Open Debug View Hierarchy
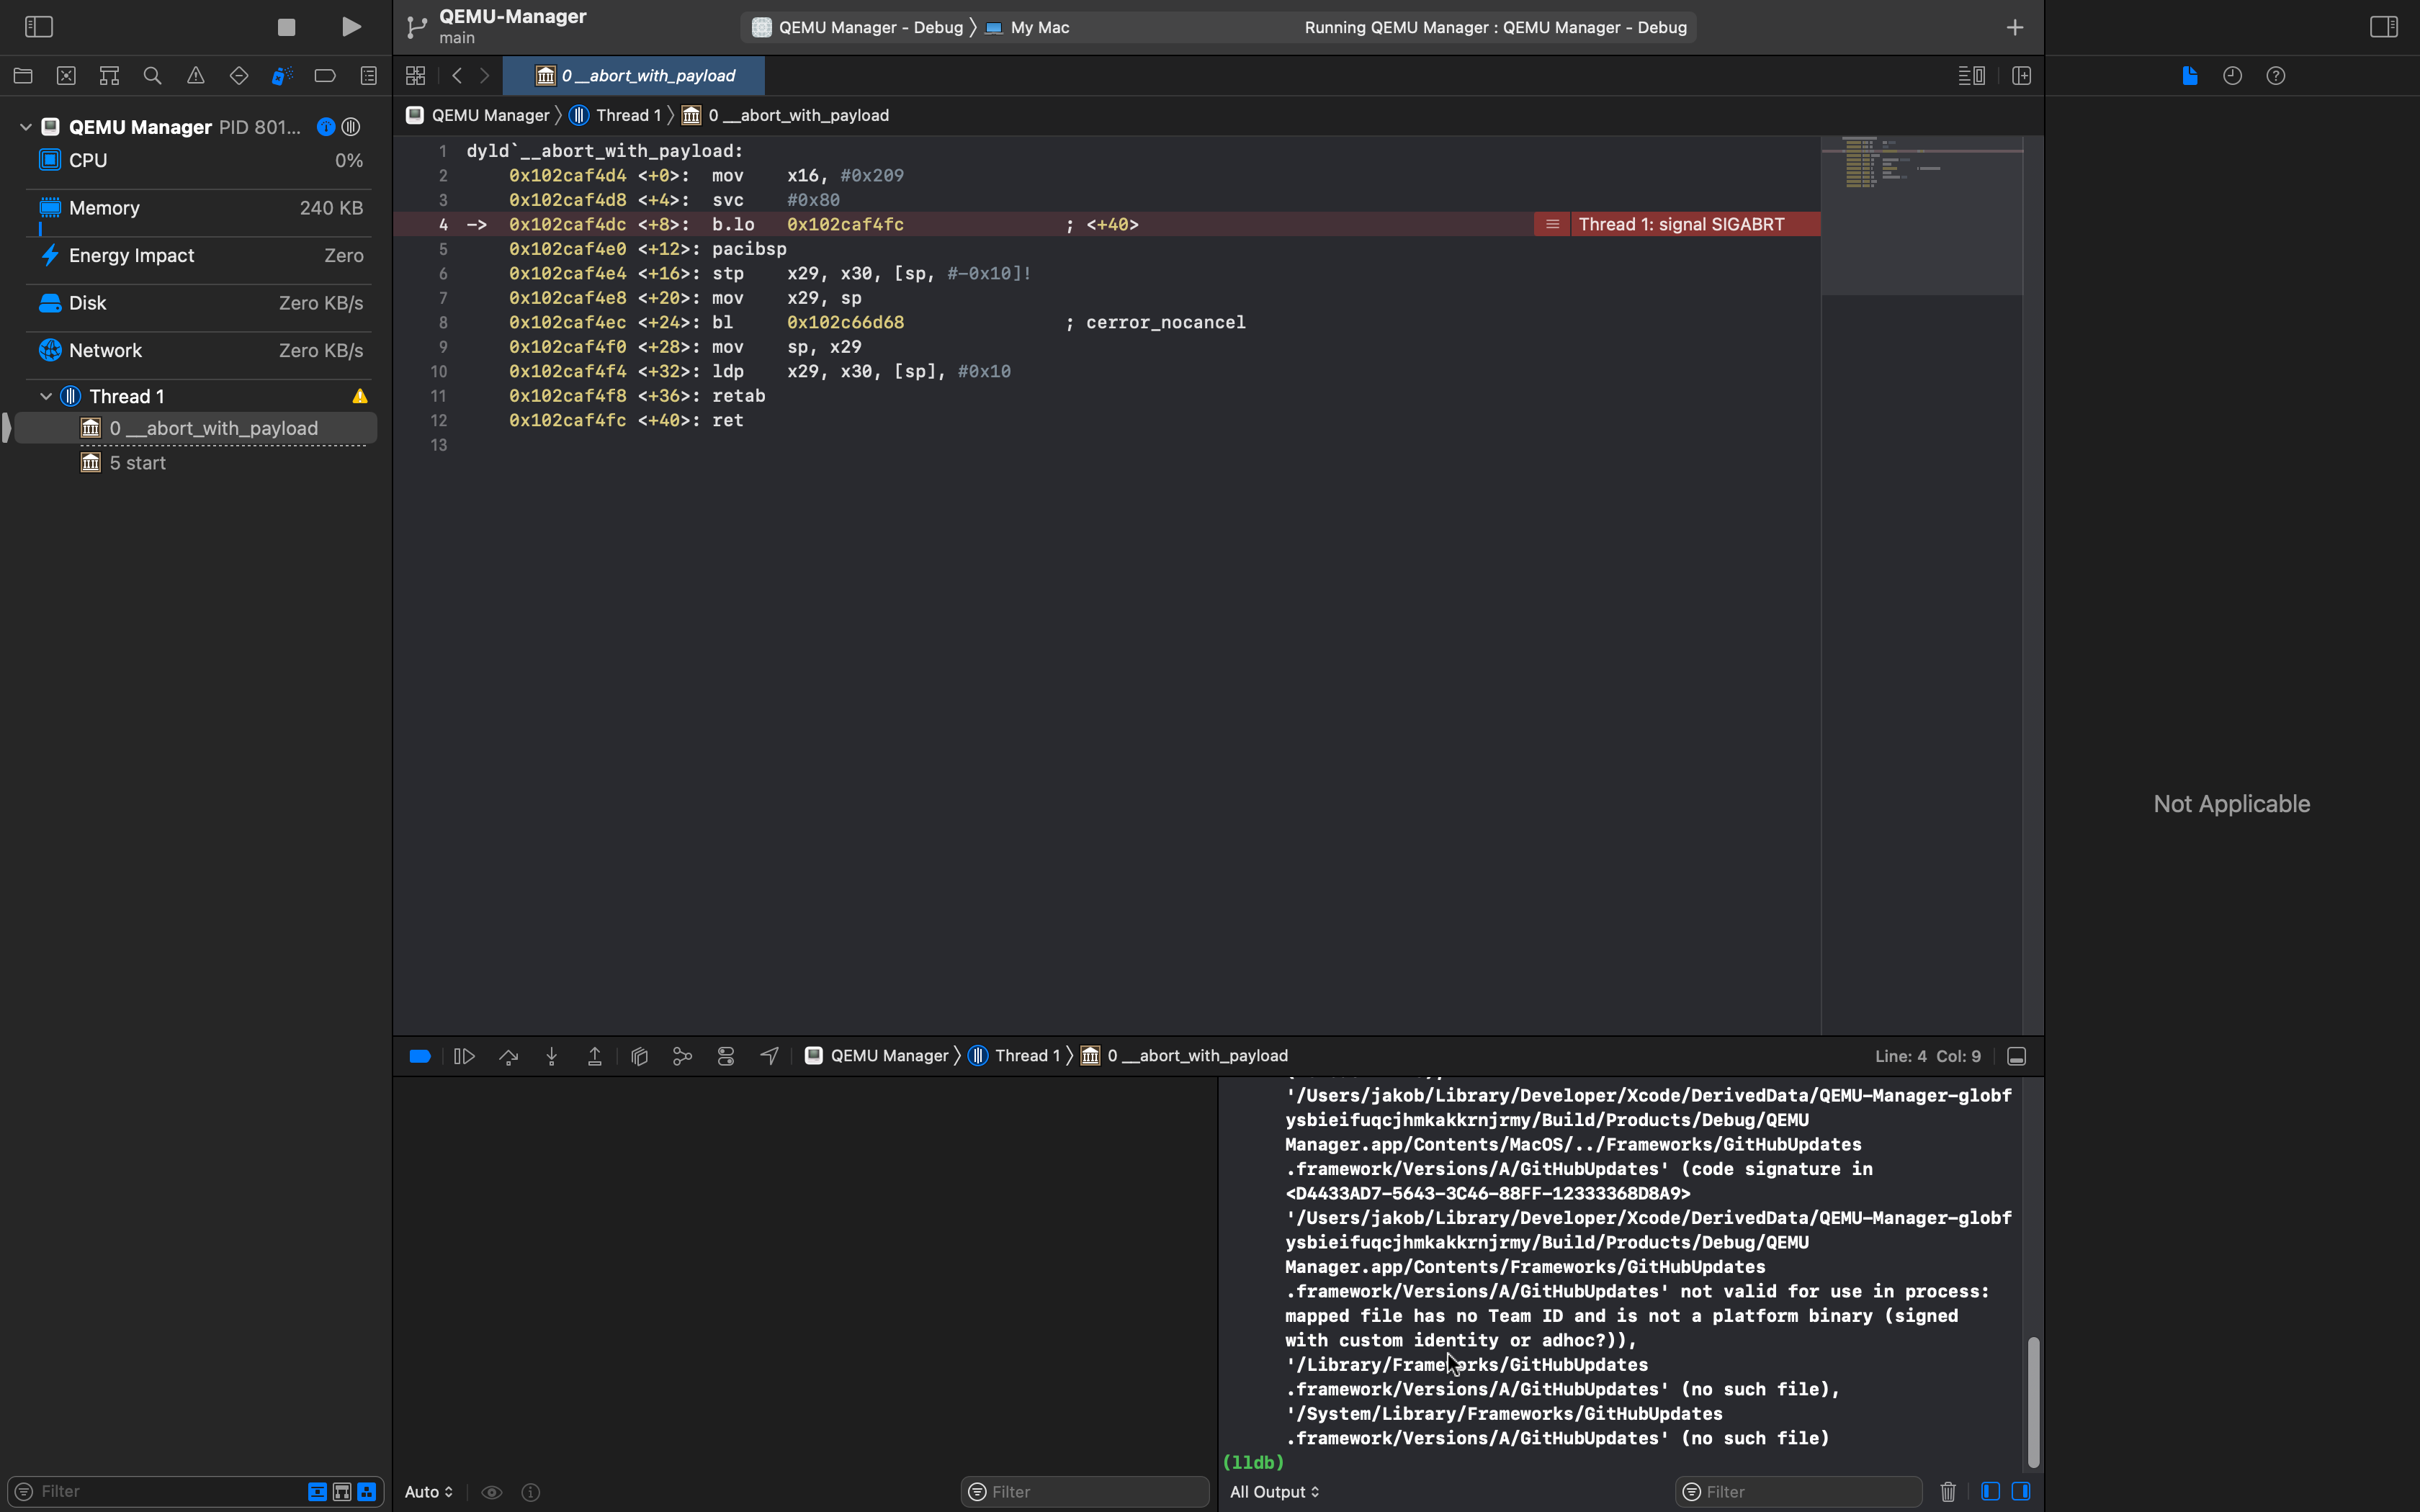Viewport: 2420px width, 1512px height. [640, 1056]
